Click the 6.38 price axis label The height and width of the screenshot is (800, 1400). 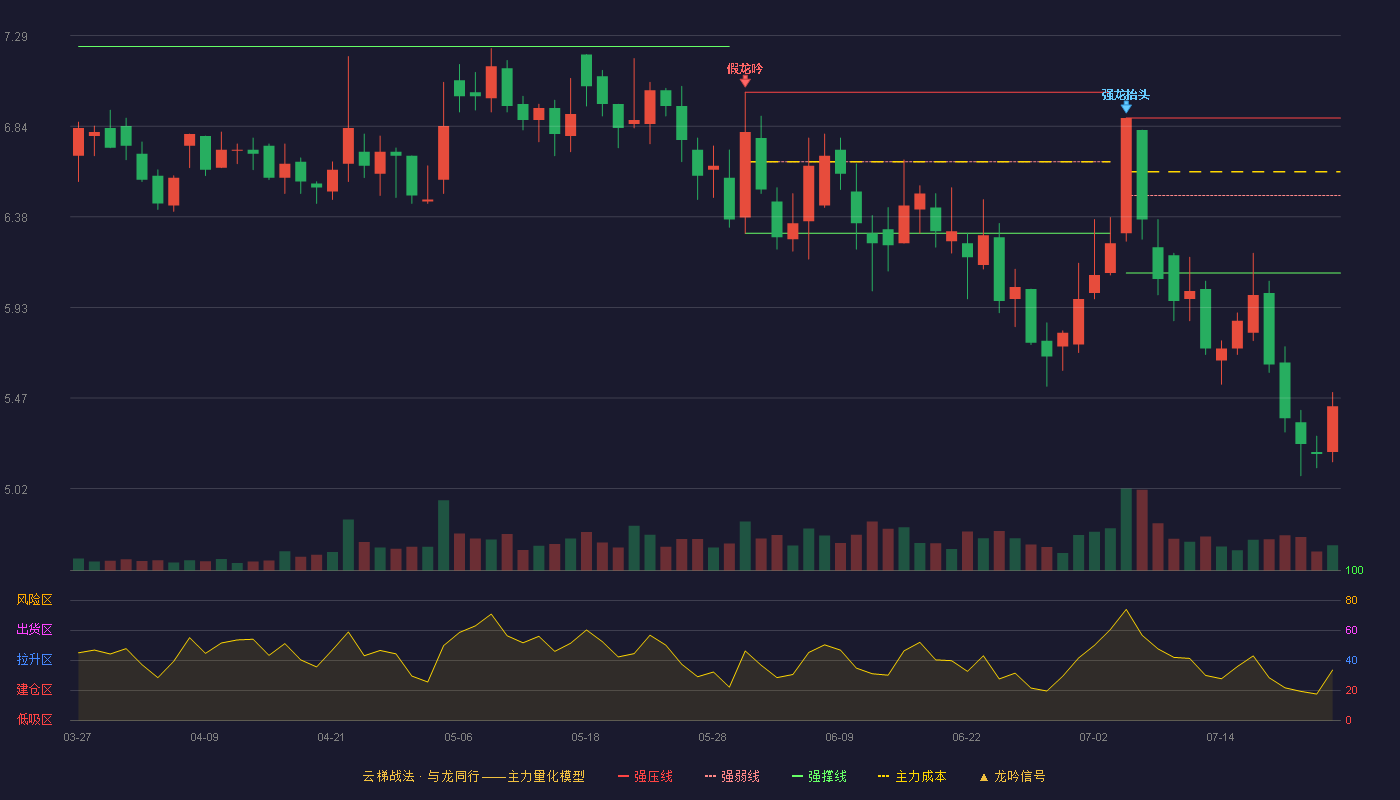tap(16, 218)
